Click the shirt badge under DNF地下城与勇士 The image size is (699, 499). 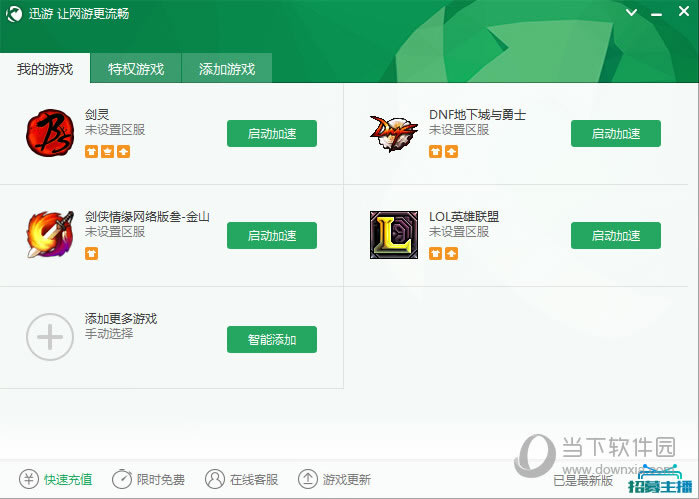coord(436,152)
